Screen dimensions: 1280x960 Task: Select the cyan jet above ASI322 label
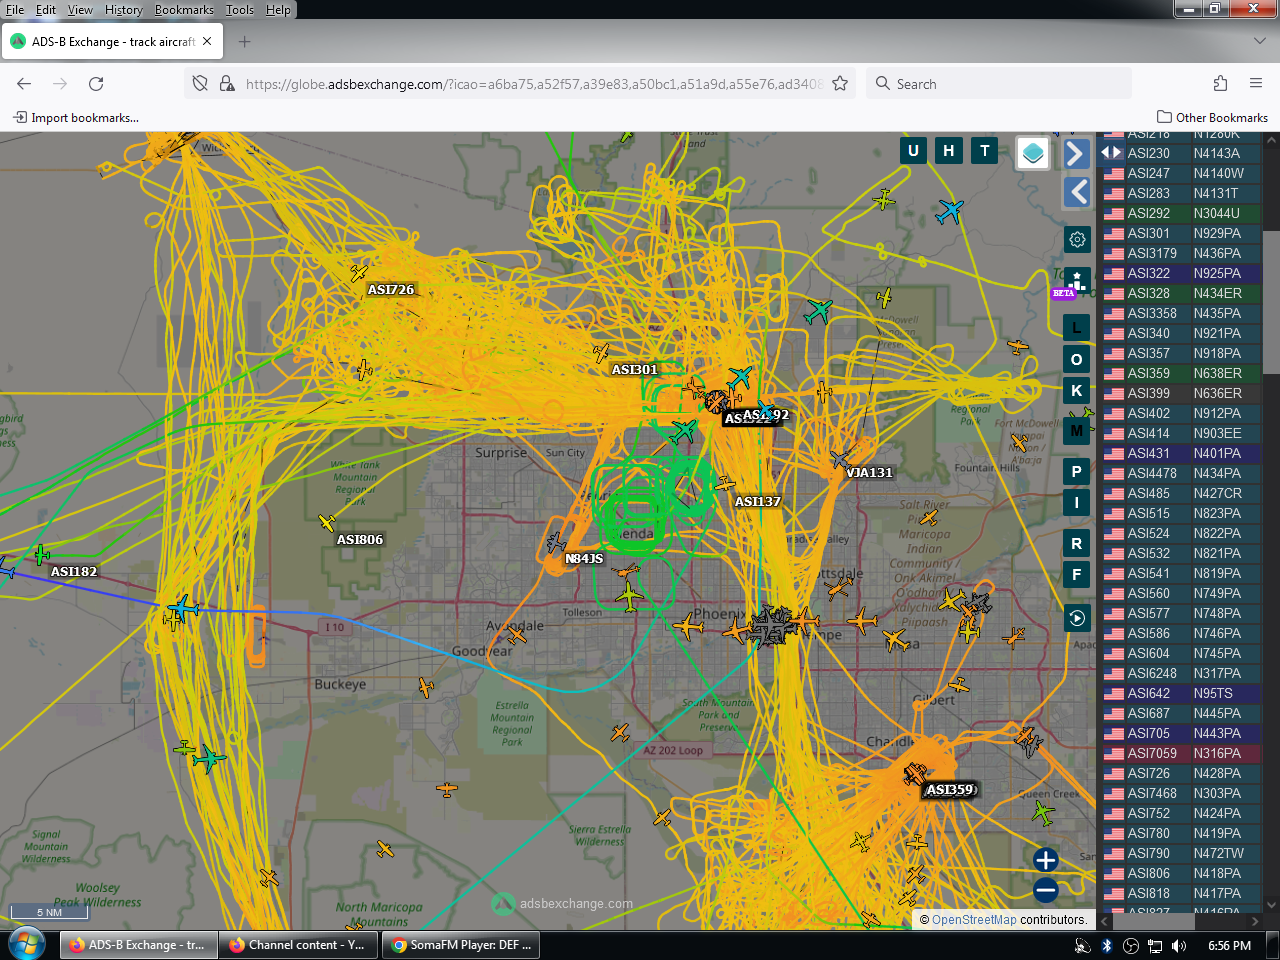click(x=740, y=377)
